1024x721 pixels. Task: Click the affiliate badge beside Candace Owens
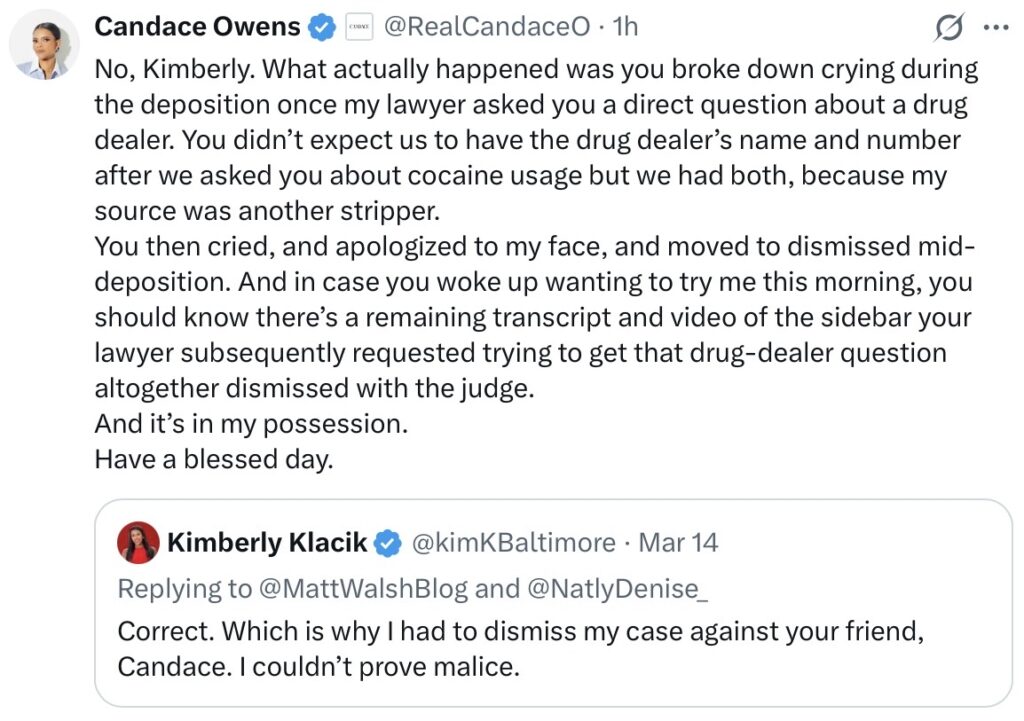[359, 28]
